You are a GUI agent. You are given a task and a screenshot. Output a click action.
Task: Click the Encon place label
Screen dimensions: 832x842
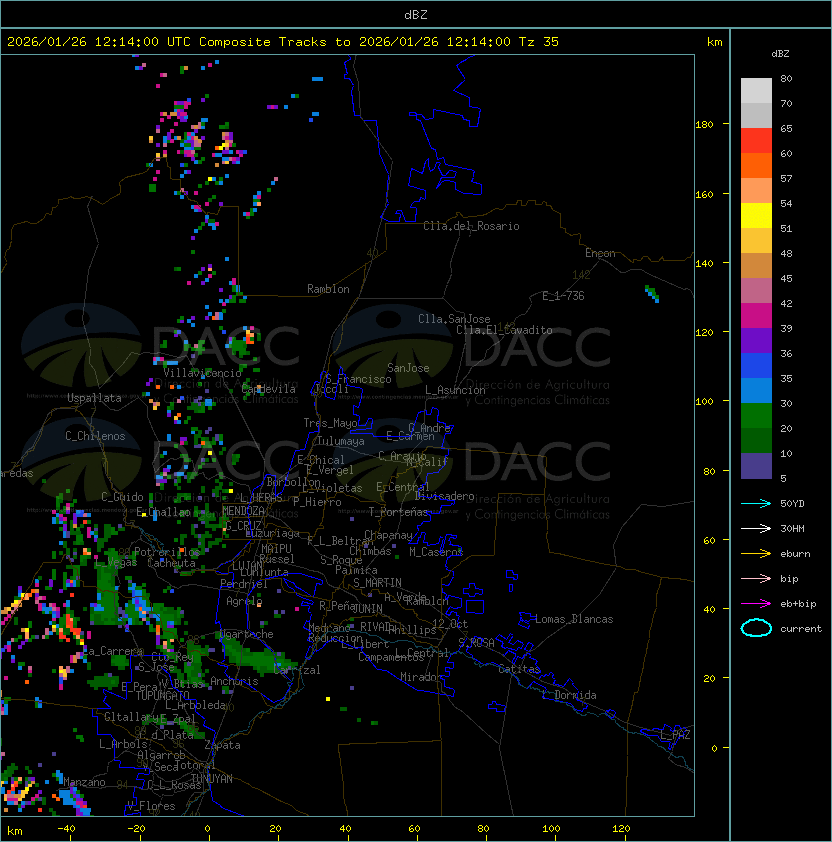click(x=600, y=253)
